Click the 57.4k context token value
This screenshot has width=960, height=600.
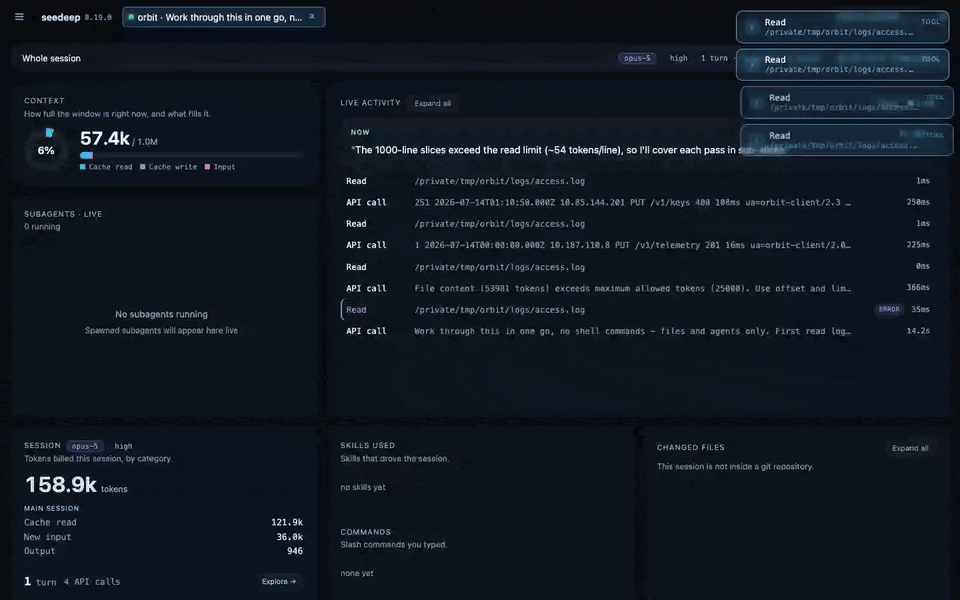coord(105,138)
